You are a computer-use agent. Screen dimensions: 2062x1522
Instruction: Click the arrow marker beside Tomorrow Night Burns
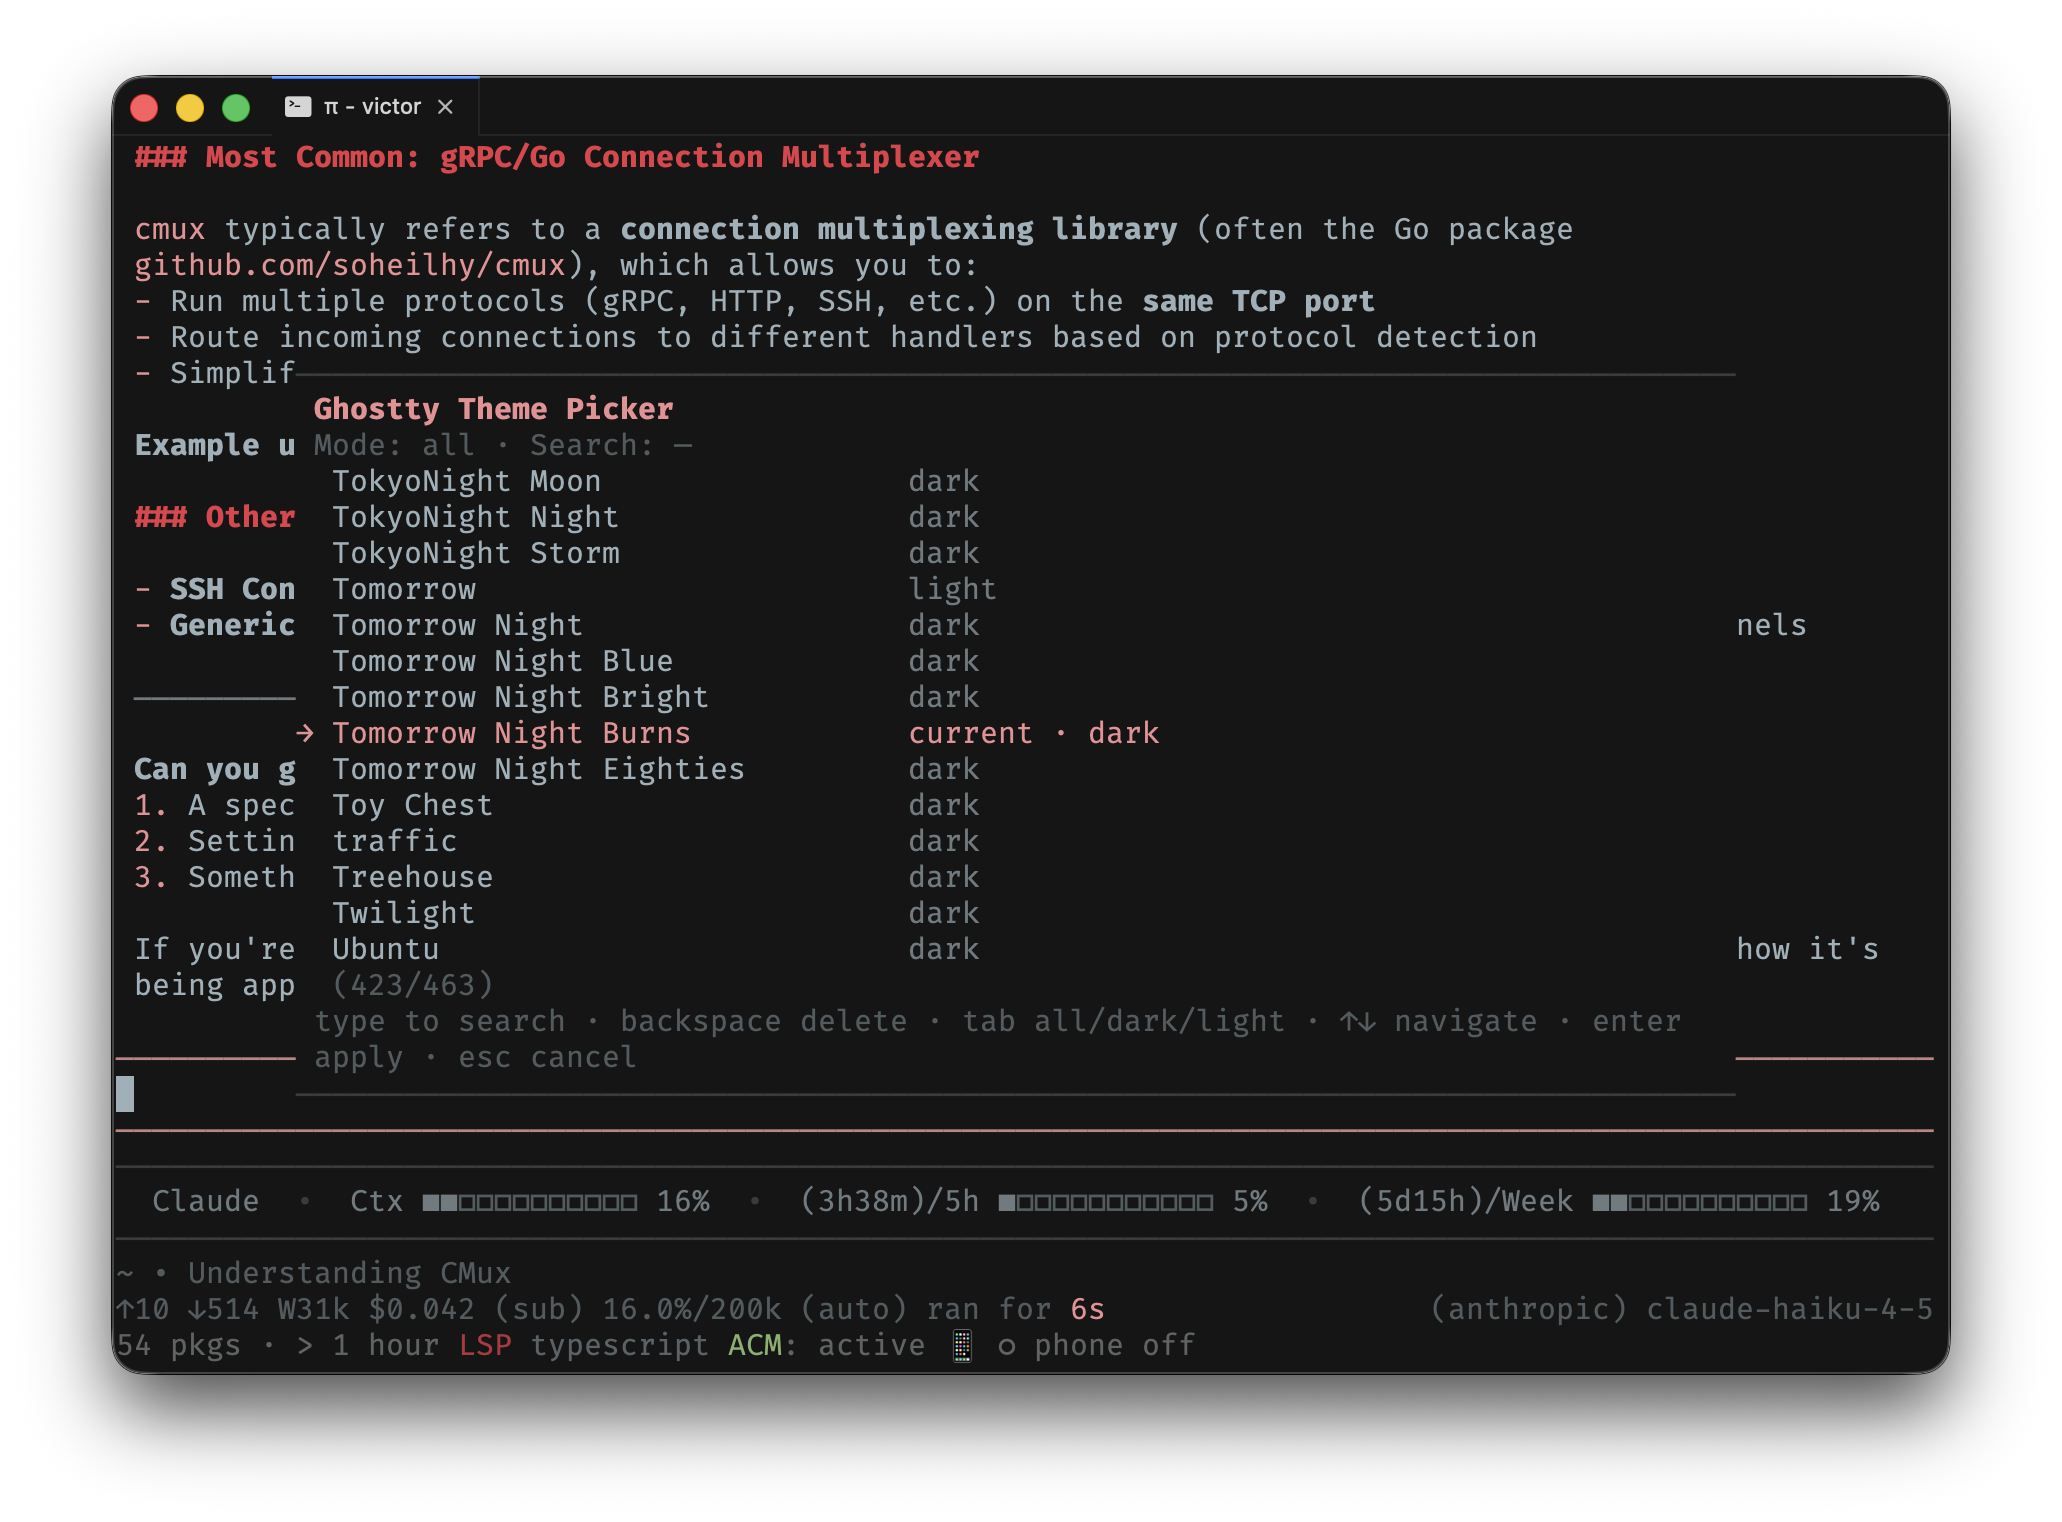[305, 734]
